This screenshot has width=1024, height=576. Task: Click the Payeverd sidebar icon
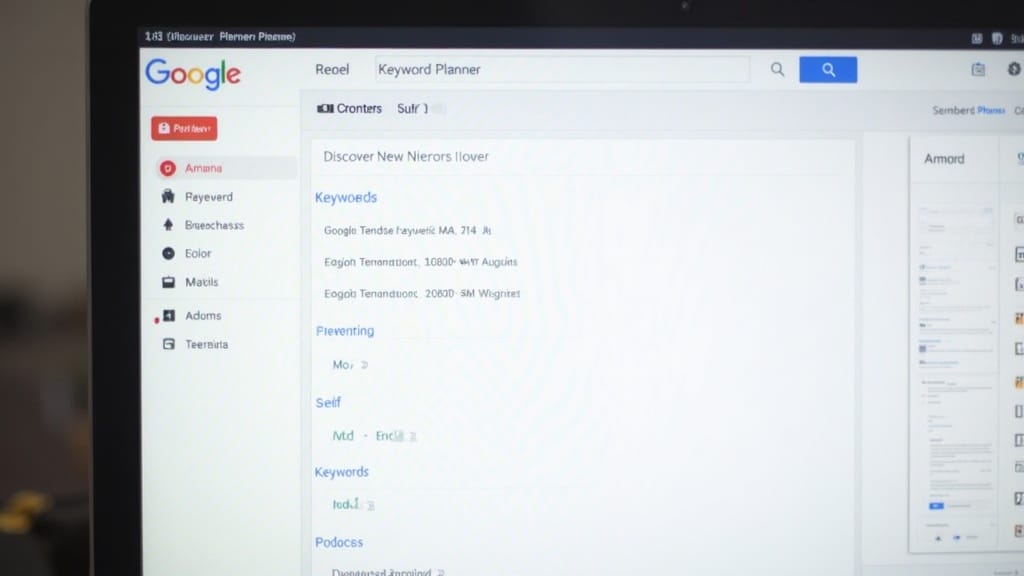point(168,197)
